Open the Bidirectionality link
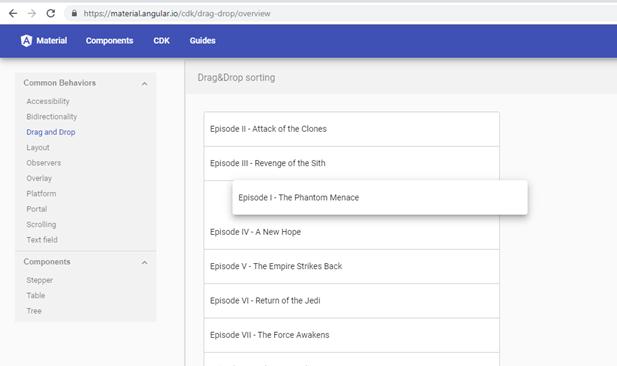The height and width of the screenshot is (366, 617). tap(52, 116)
